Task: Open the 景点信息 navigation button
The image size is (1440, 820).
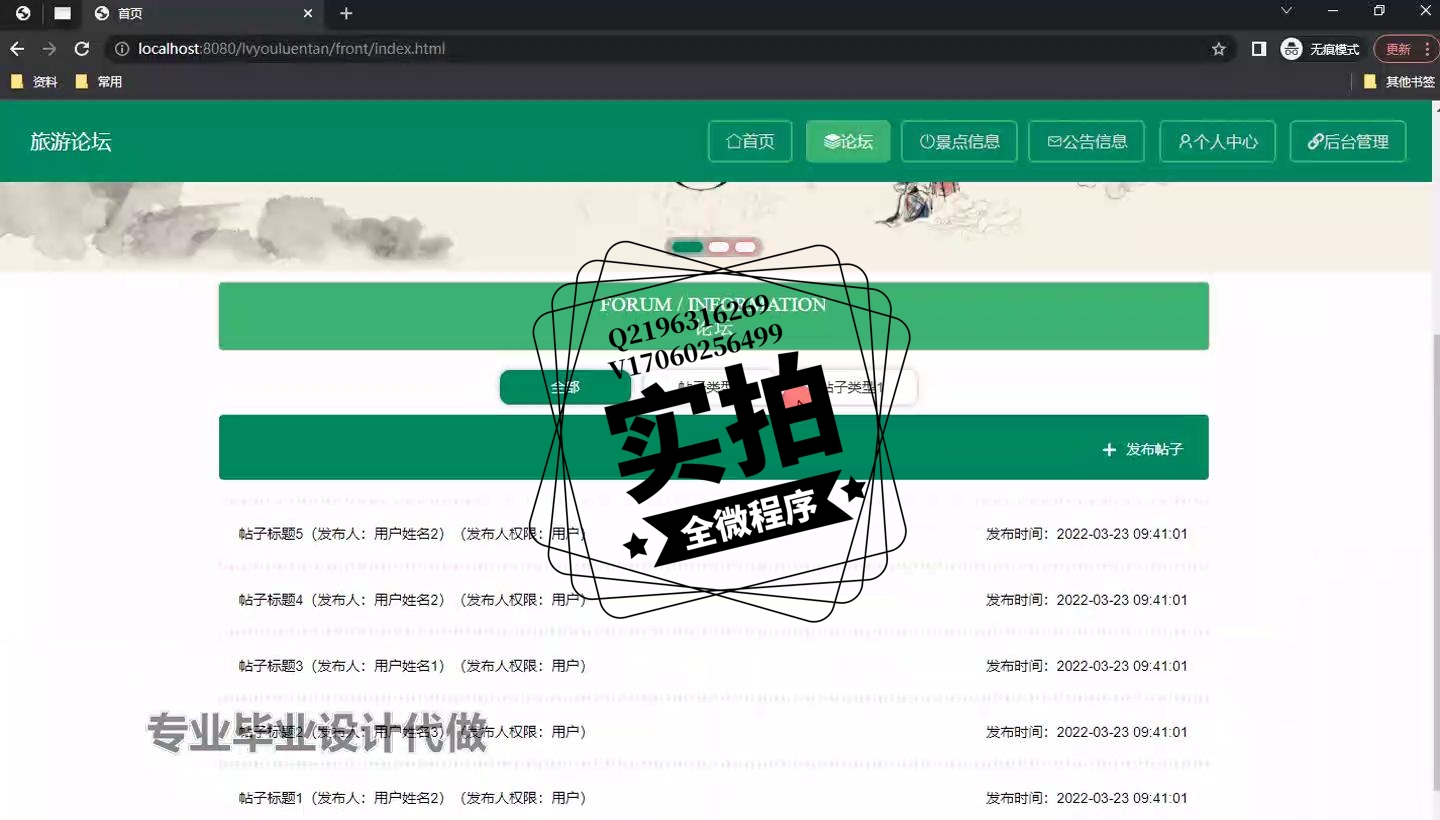Action: [959, 141]
